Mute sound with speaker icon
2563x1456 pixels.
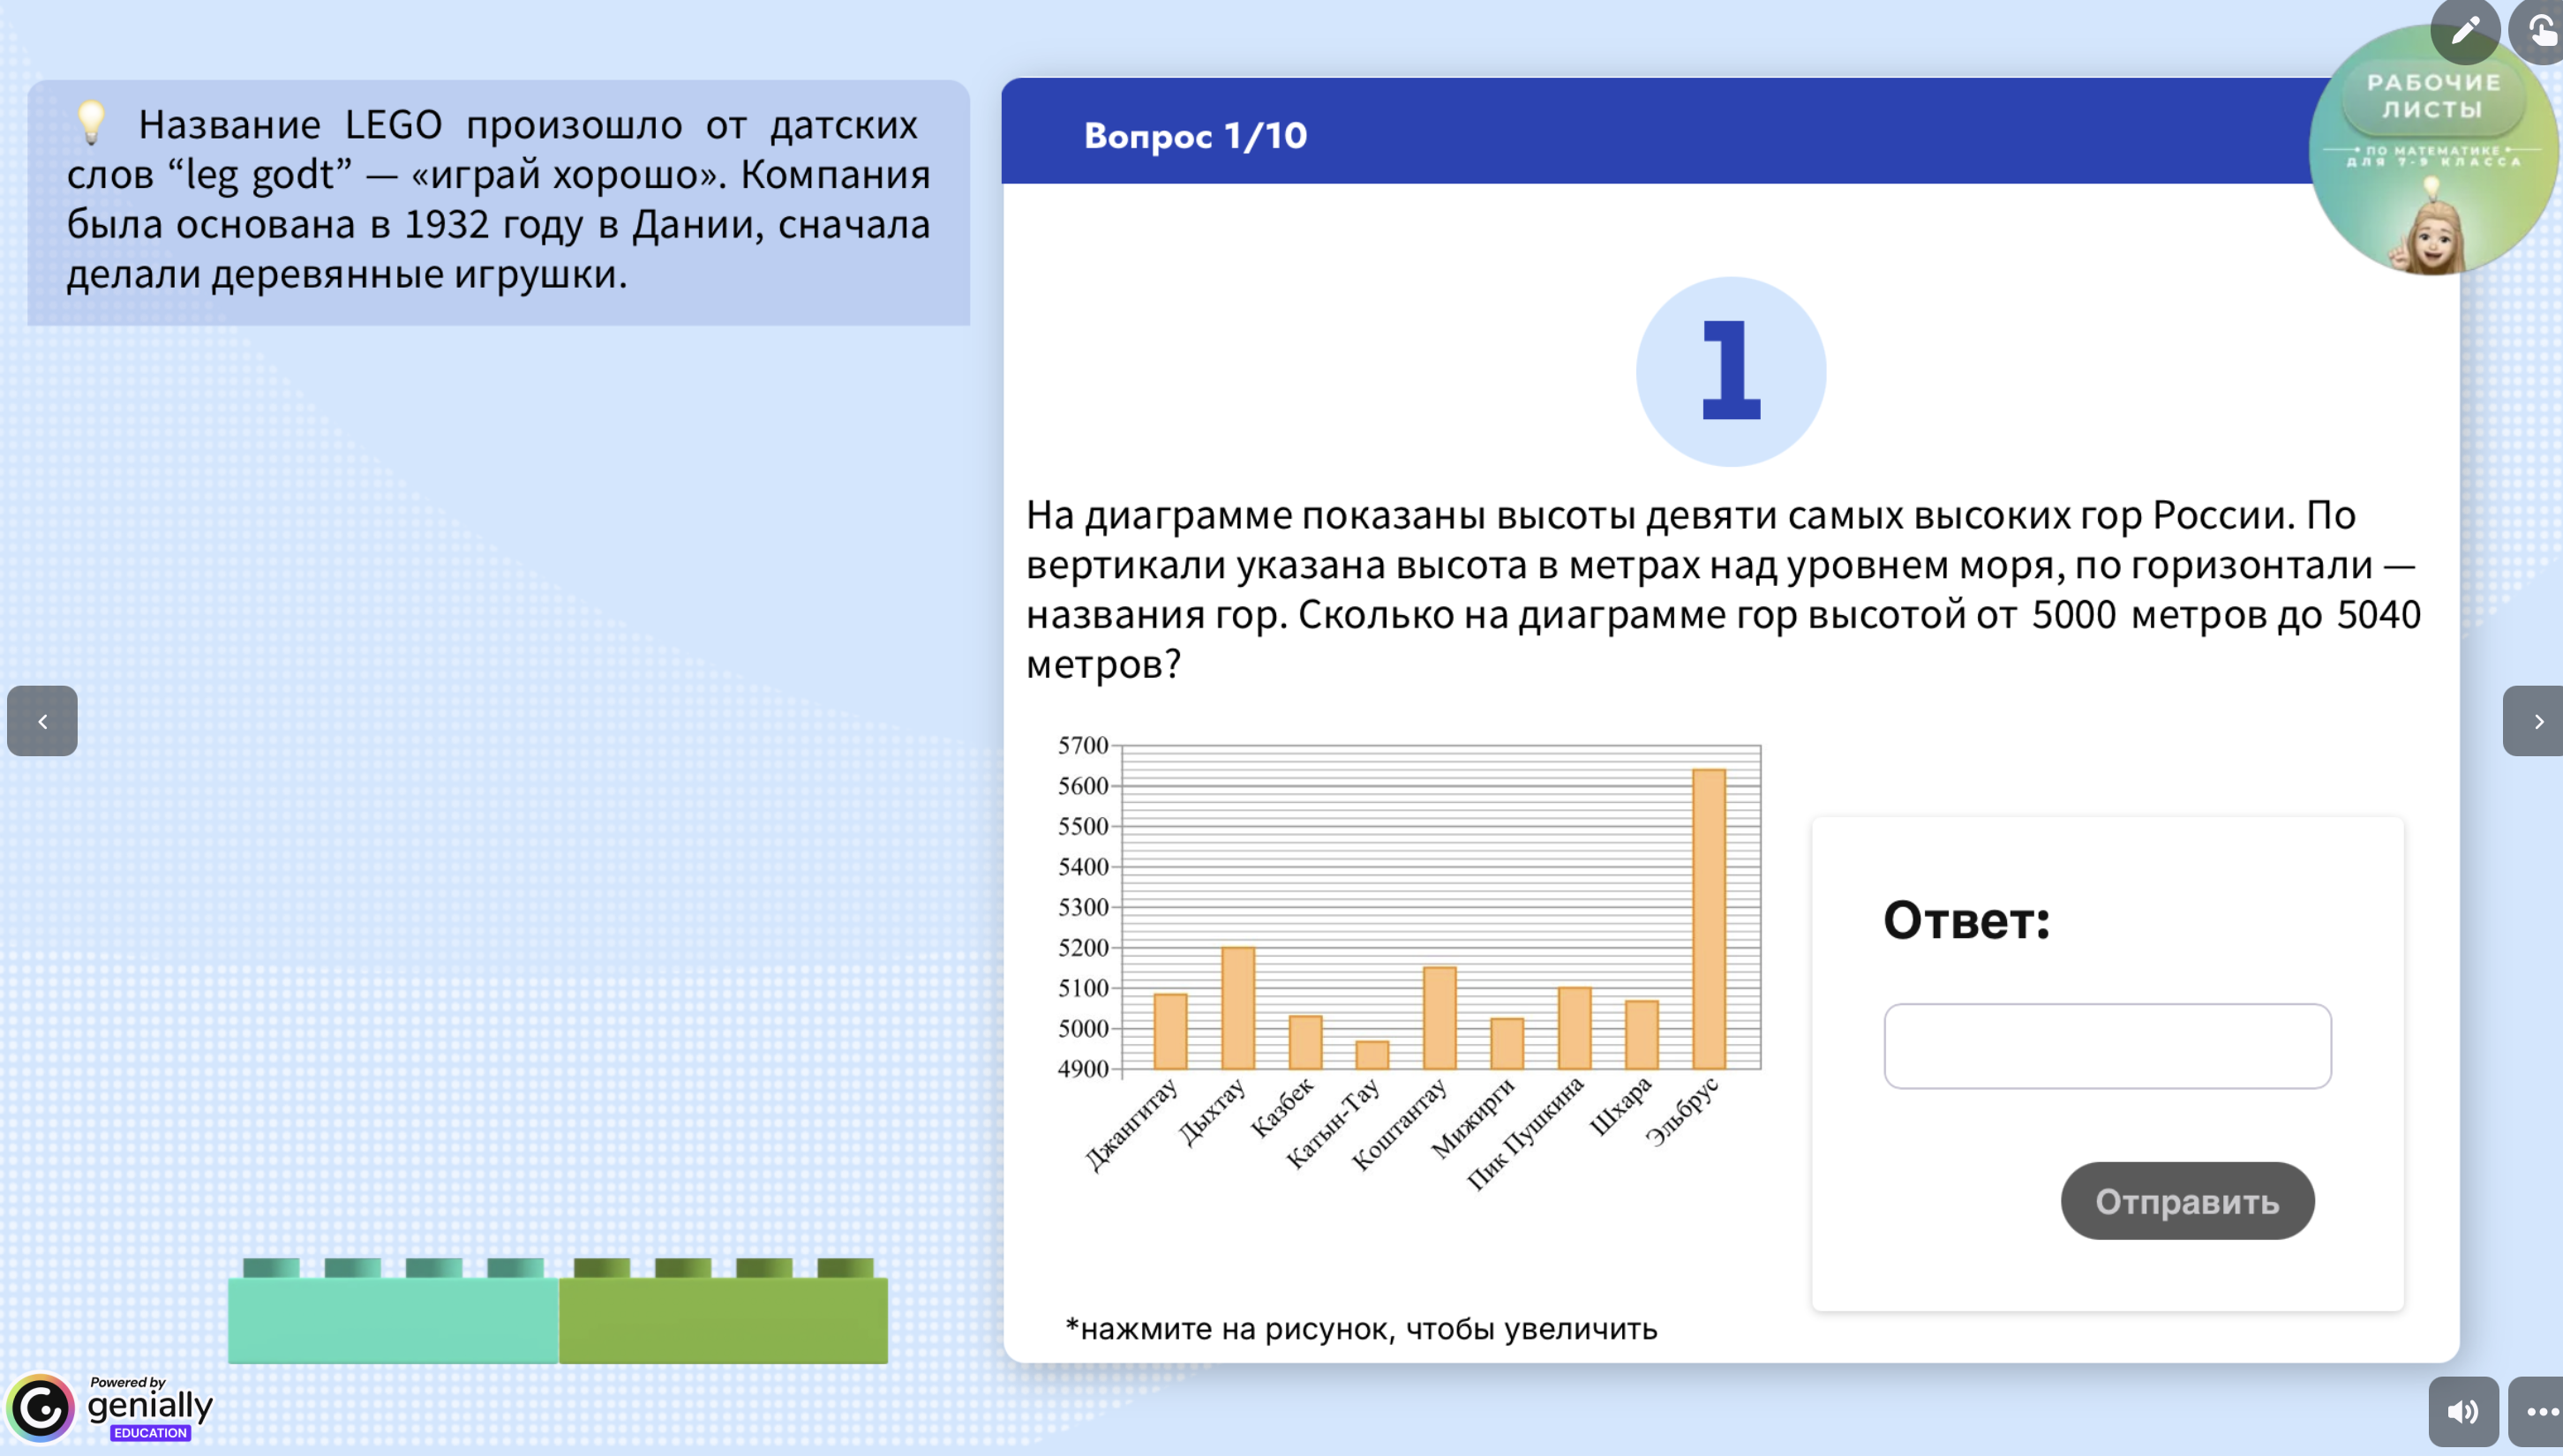[x=2464, y=1411]
